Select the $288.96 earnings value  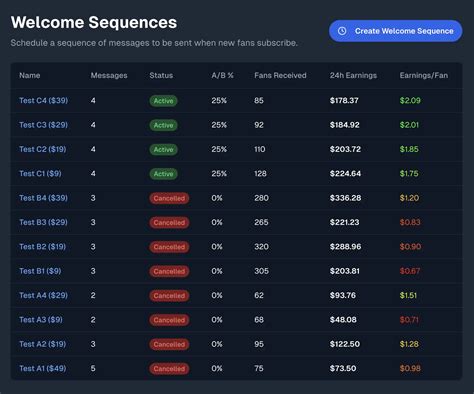click(345, 246)
